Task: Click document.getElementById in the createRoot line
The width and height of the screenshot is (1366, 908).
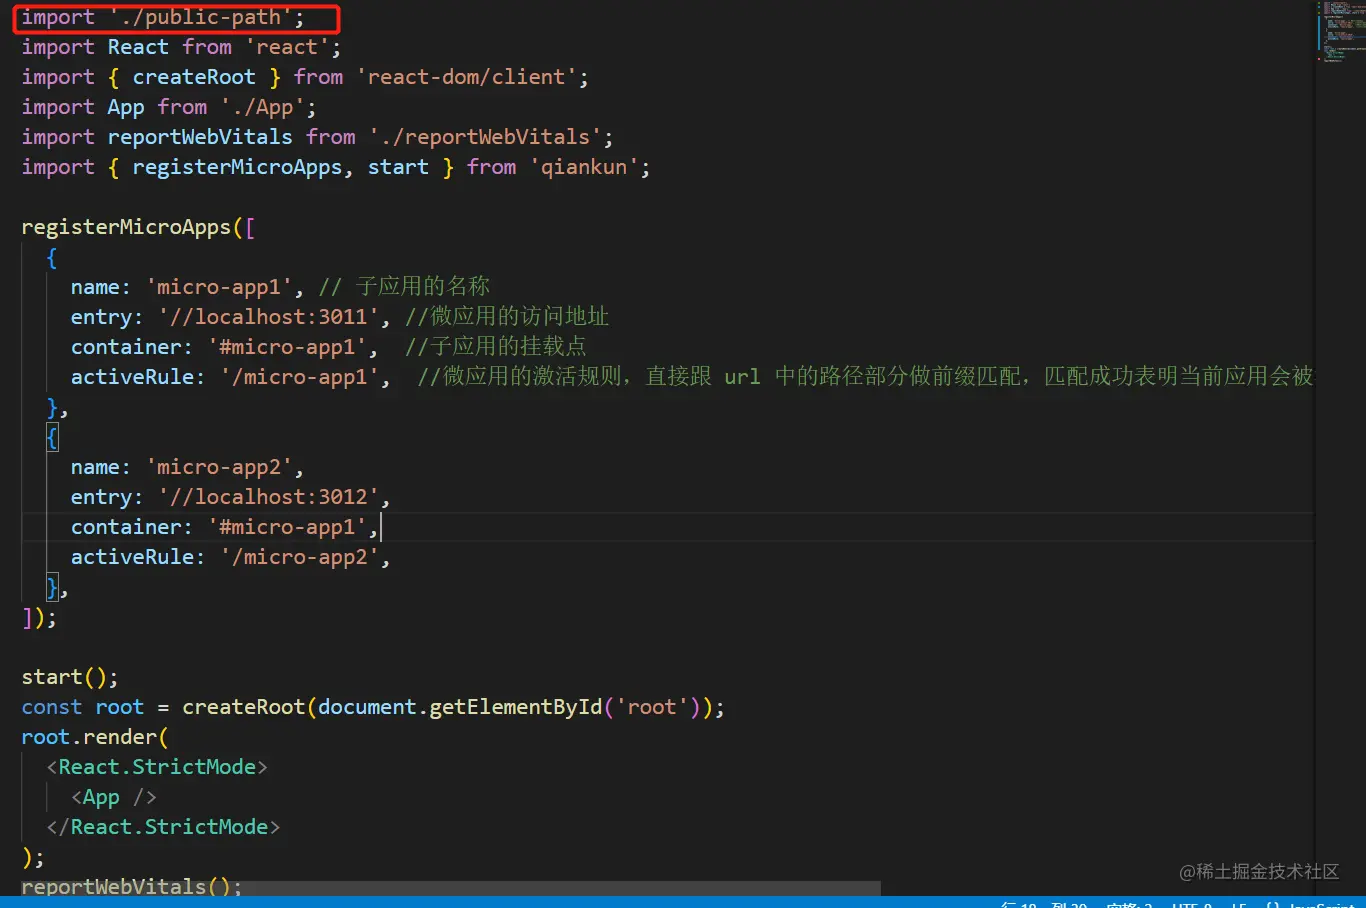Action: (x=460, y=707)
